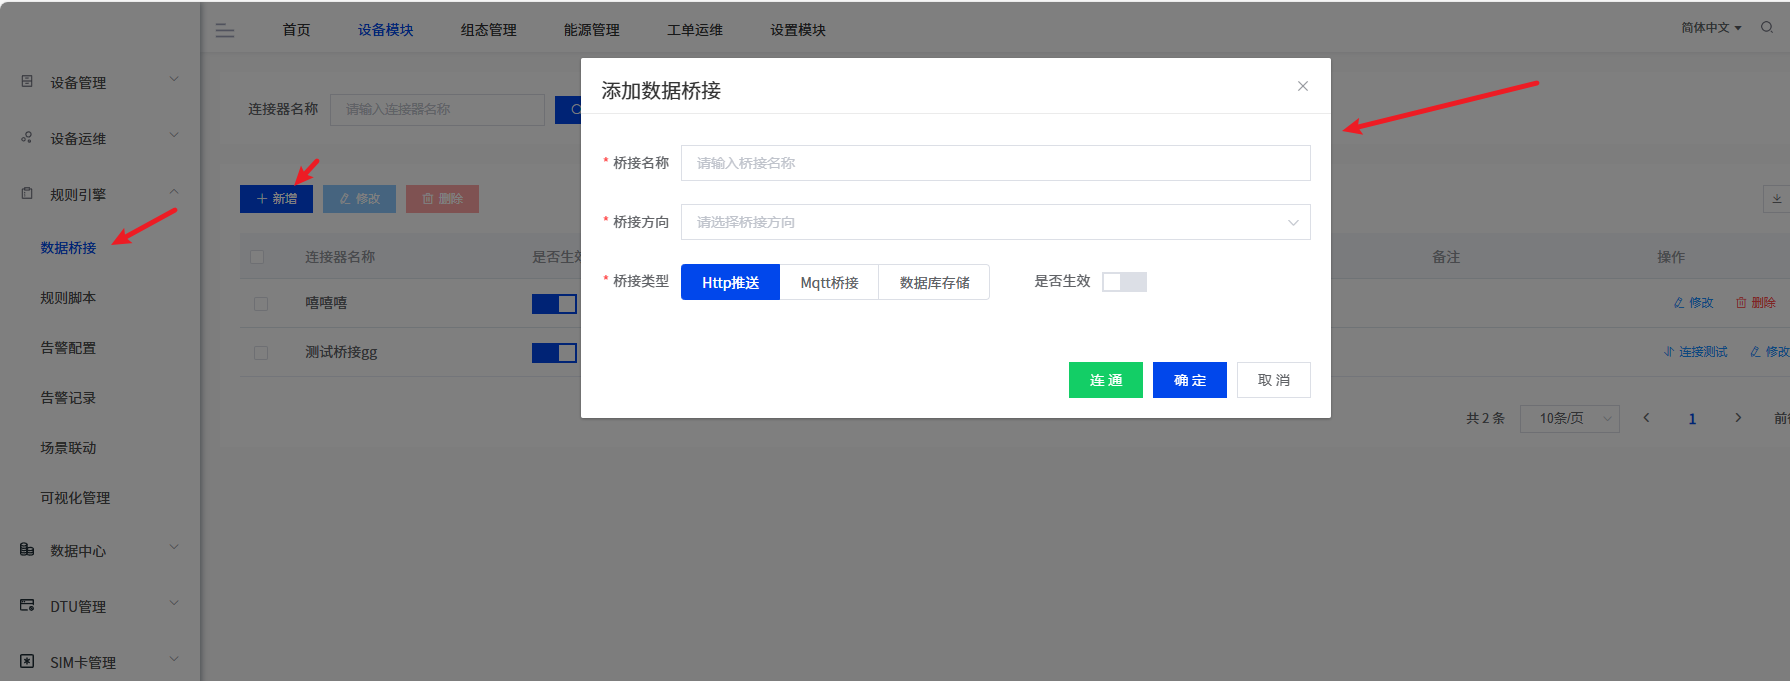Toggle the 是否生效 switch in the dialog

point(1124,282)
